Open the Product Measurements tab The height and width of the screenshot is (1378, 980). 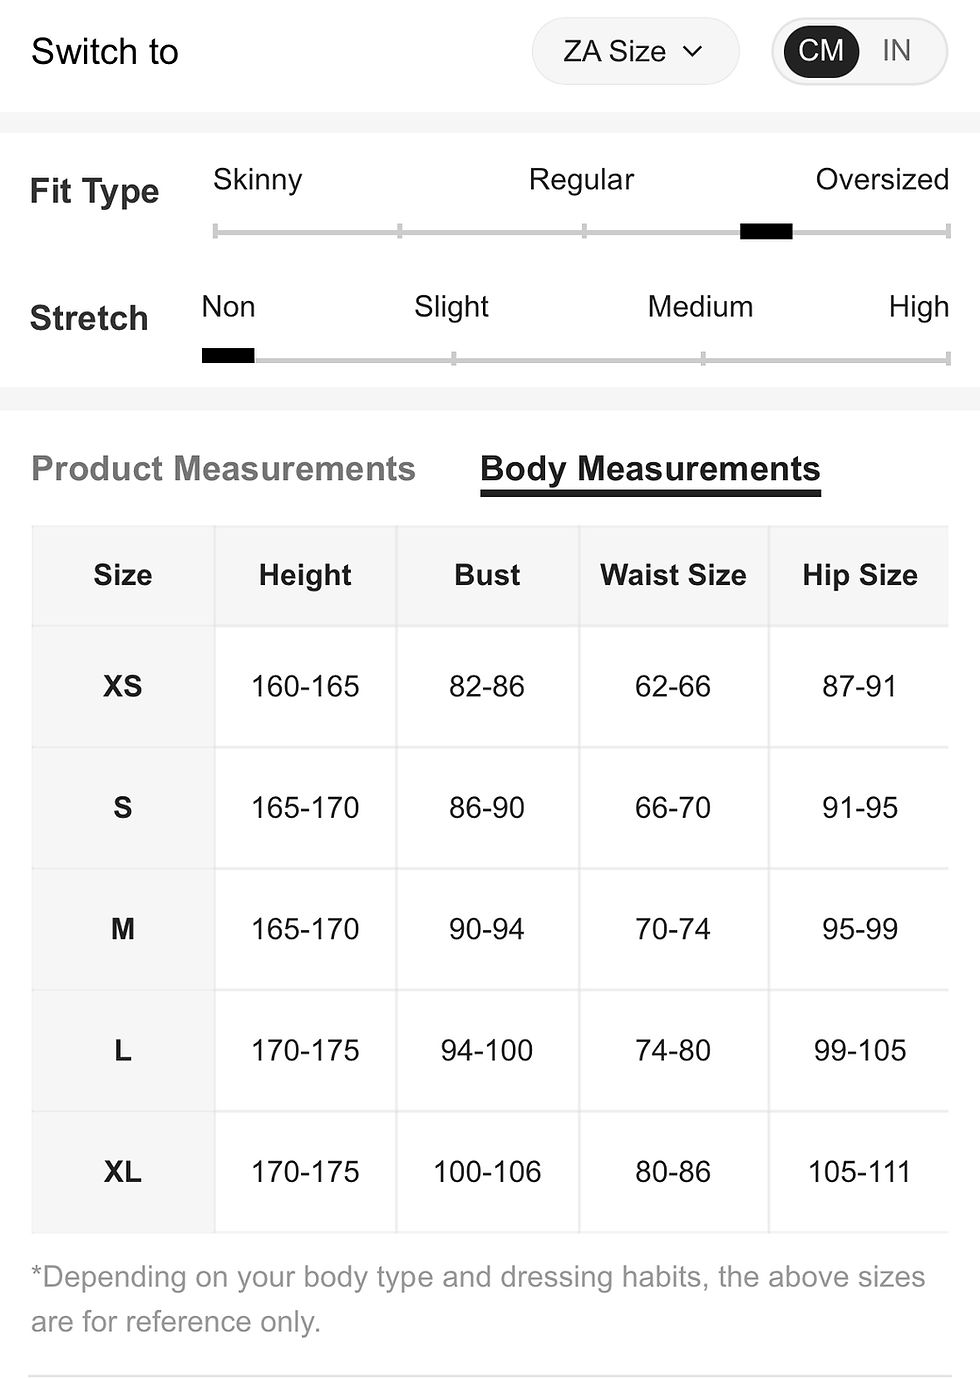pos(223,468)
